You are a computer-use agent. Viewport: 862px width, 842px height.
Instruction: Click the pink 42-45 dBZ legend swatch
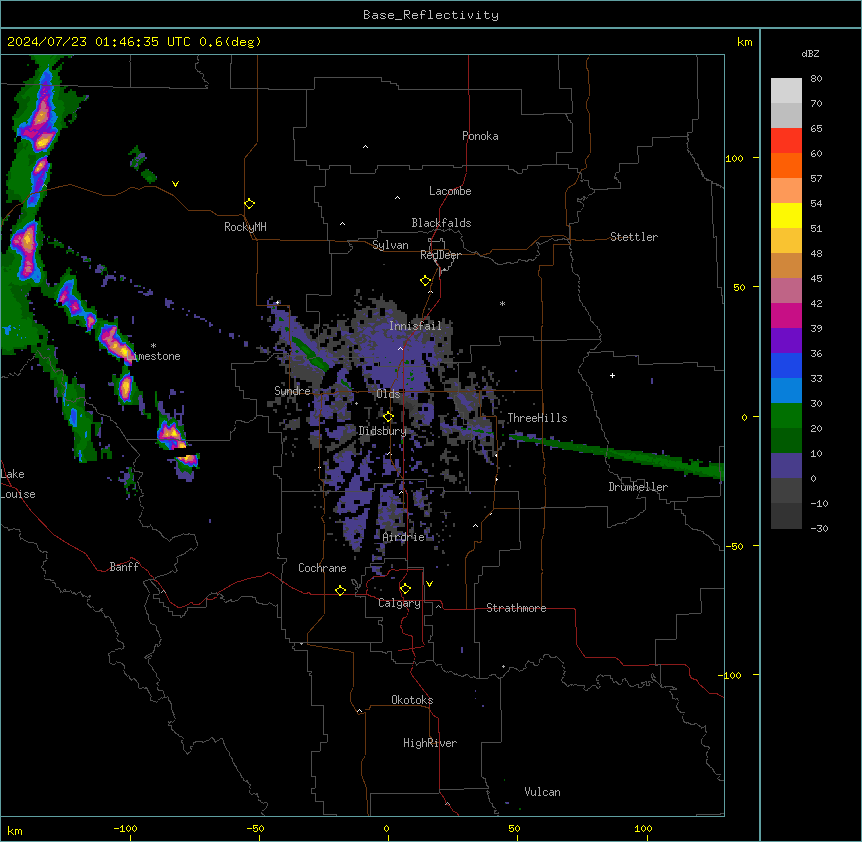coord(786,291)
